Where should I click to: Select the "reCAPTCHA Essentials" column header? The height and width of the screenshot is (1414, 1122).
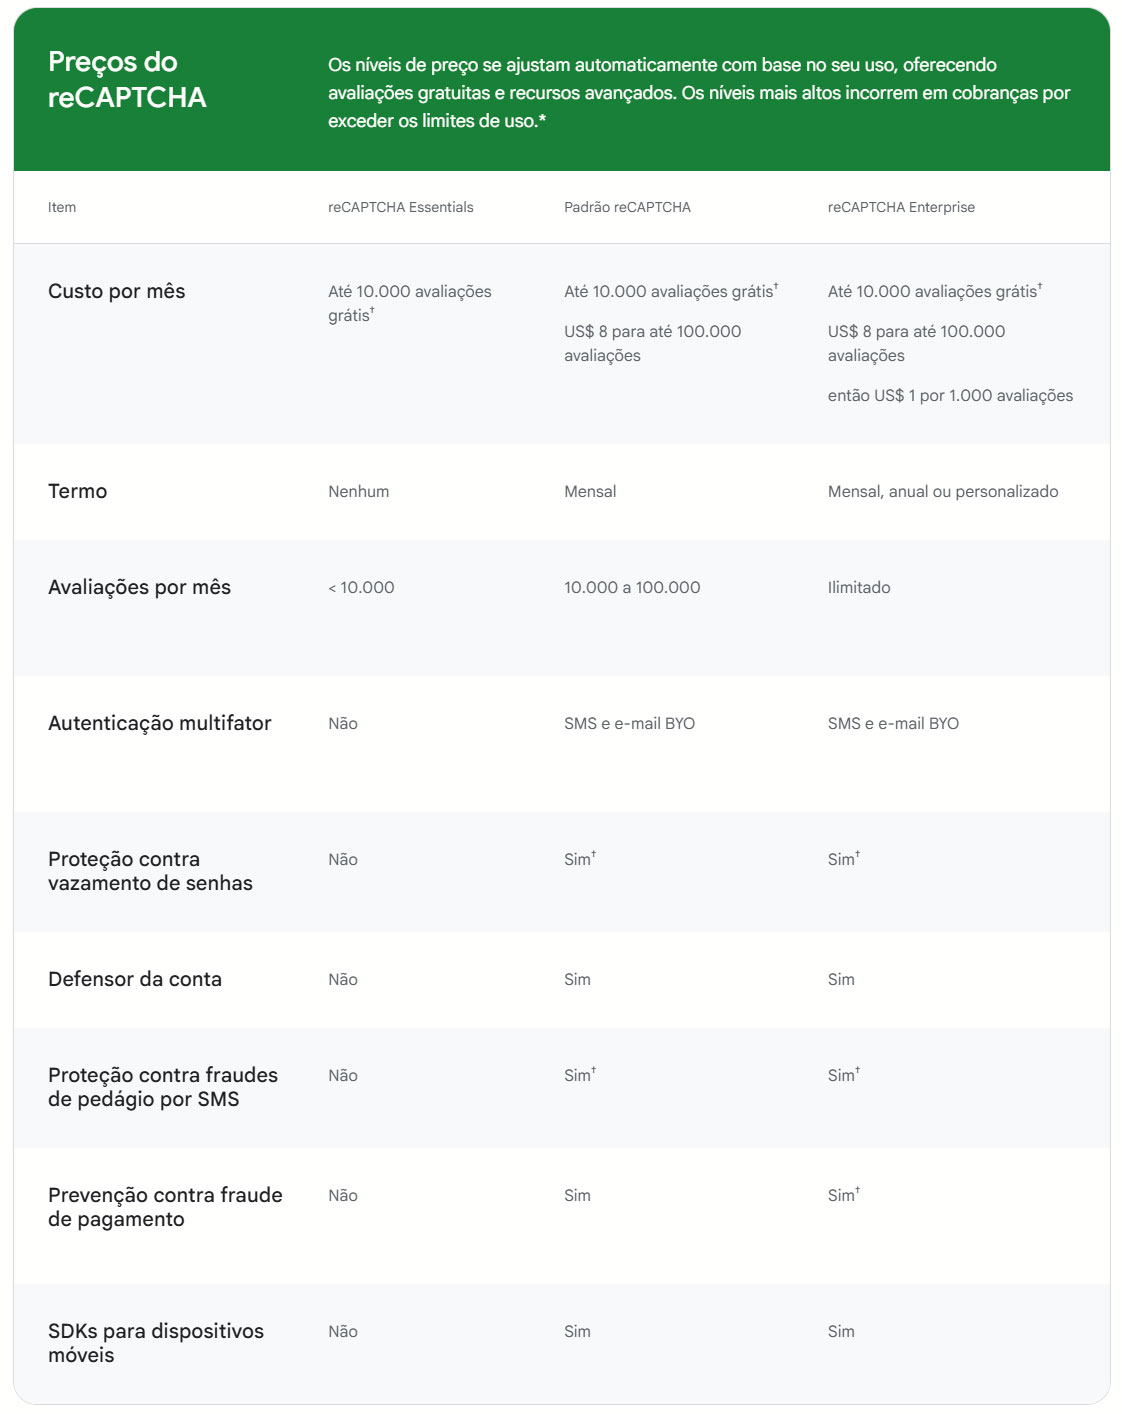(x=400, y=207)
